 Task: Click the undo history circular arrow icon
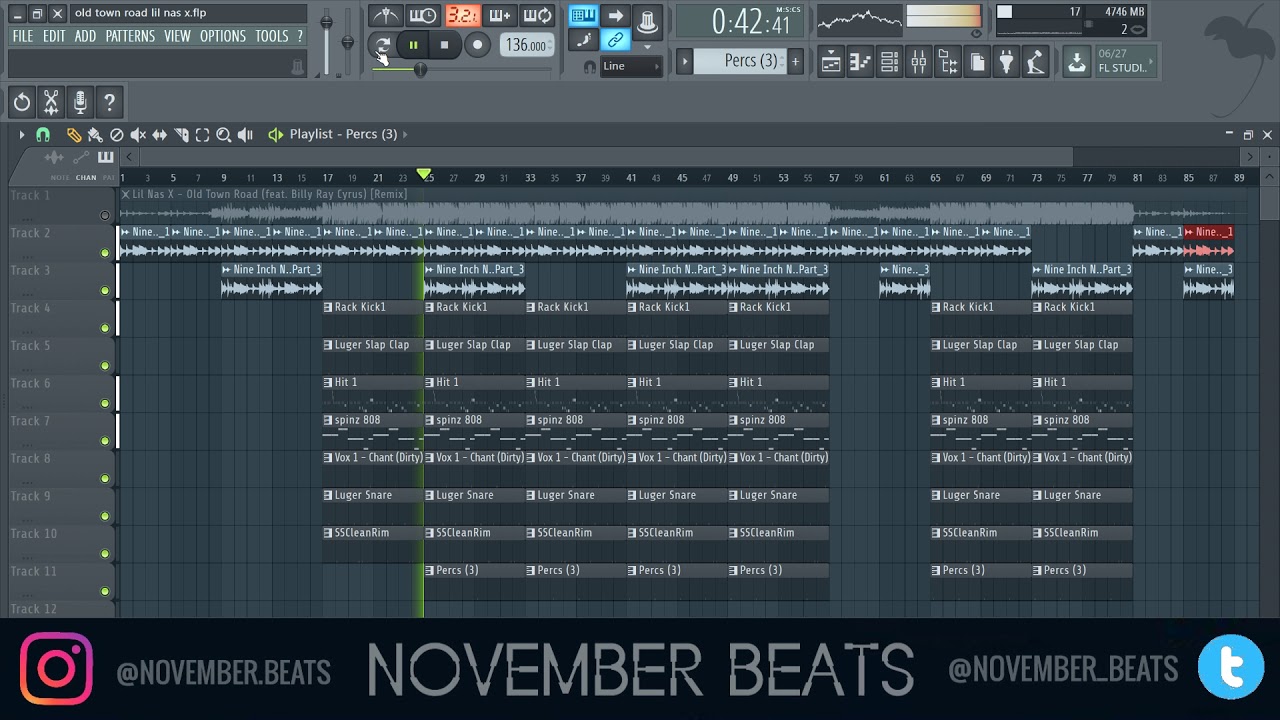22,101
